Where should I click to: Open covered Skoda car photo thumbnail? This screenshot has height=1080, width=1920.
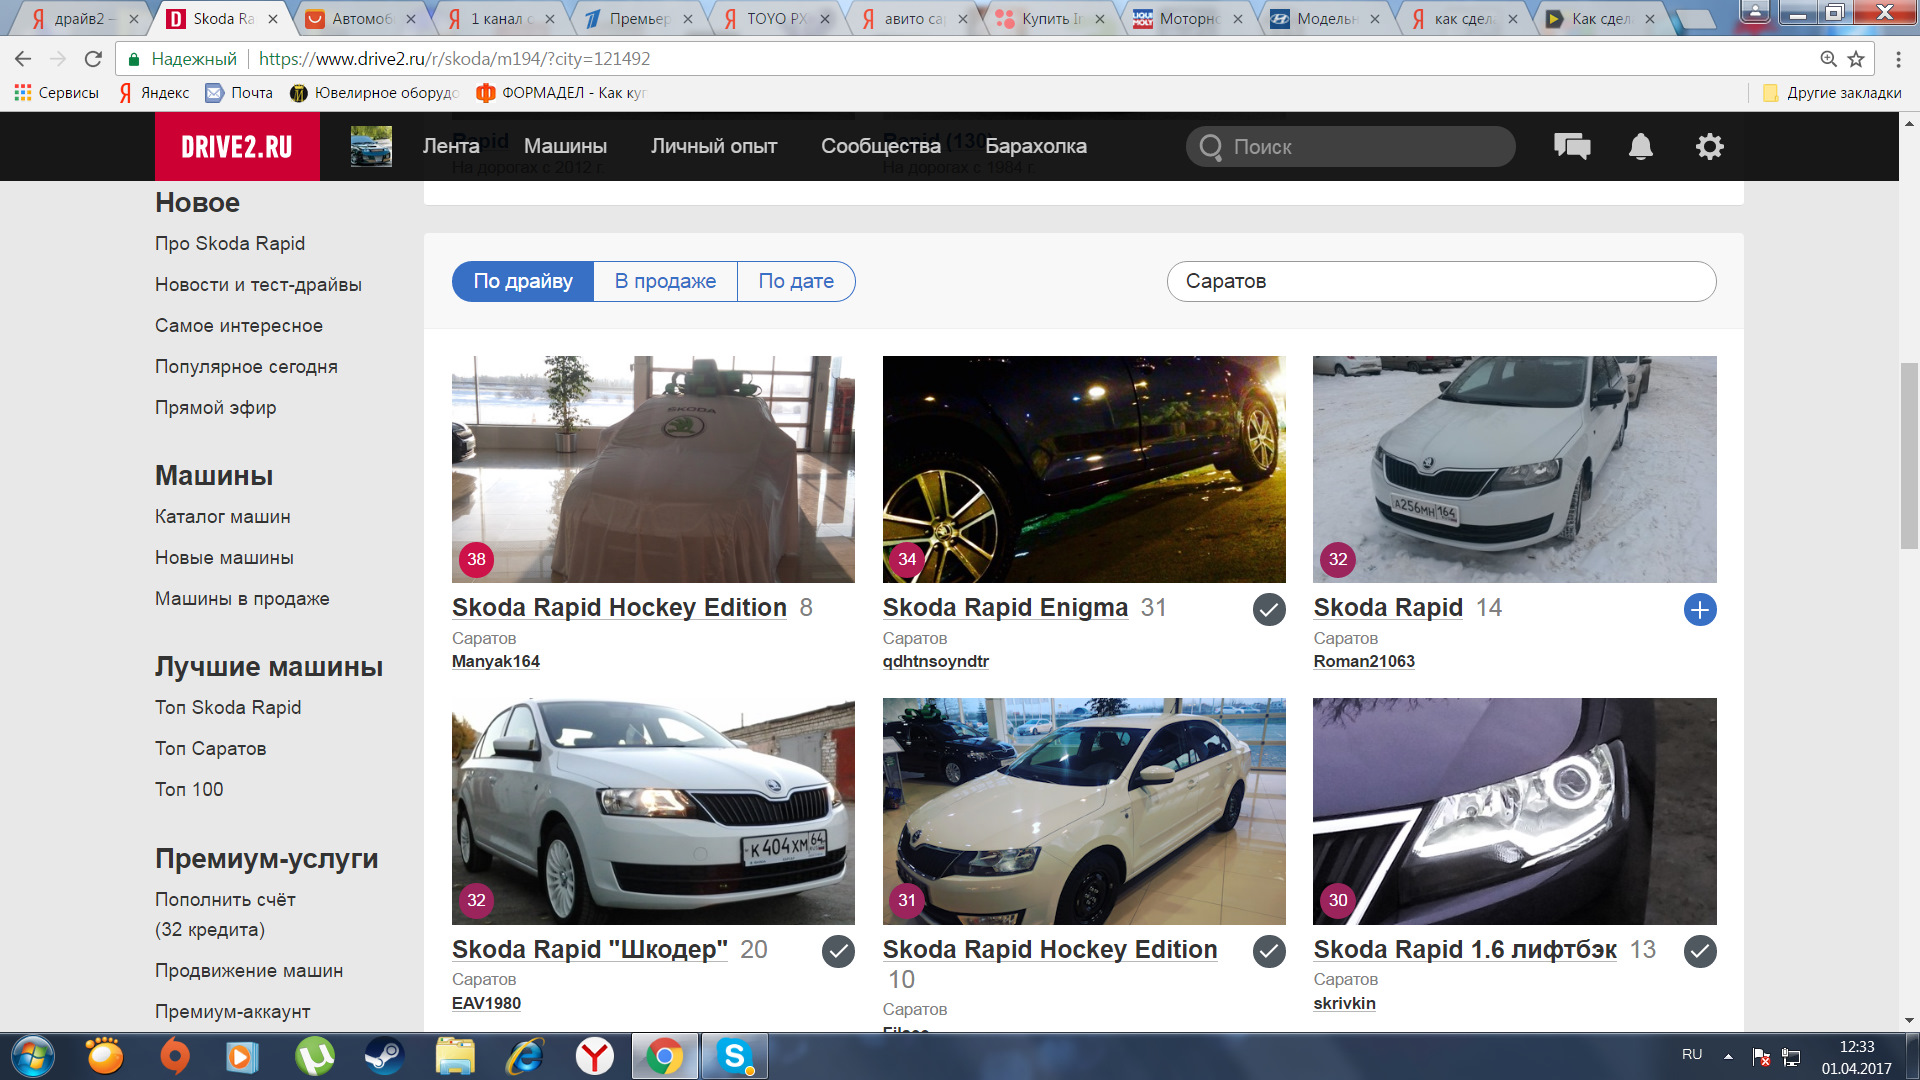(x=653, y=469)
